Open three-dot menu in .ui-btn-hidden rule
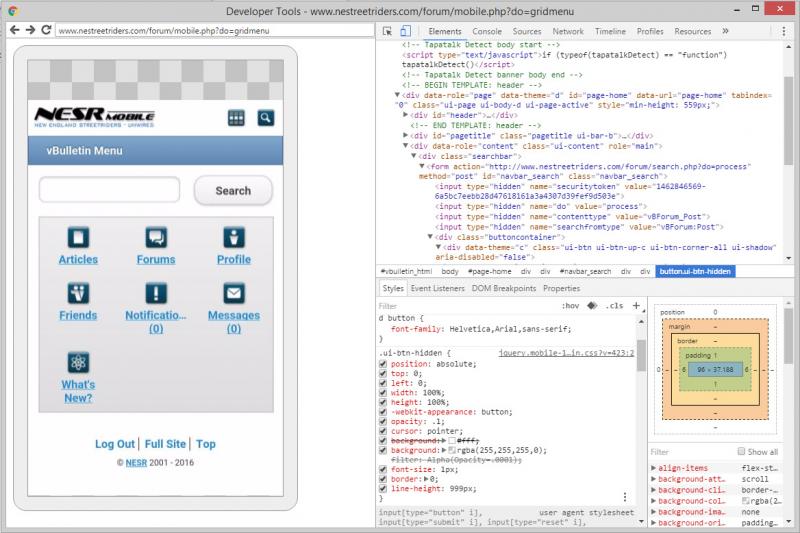The height and width of the screenshot is (533, 800). pyautogui.click(x=624, y=496)
